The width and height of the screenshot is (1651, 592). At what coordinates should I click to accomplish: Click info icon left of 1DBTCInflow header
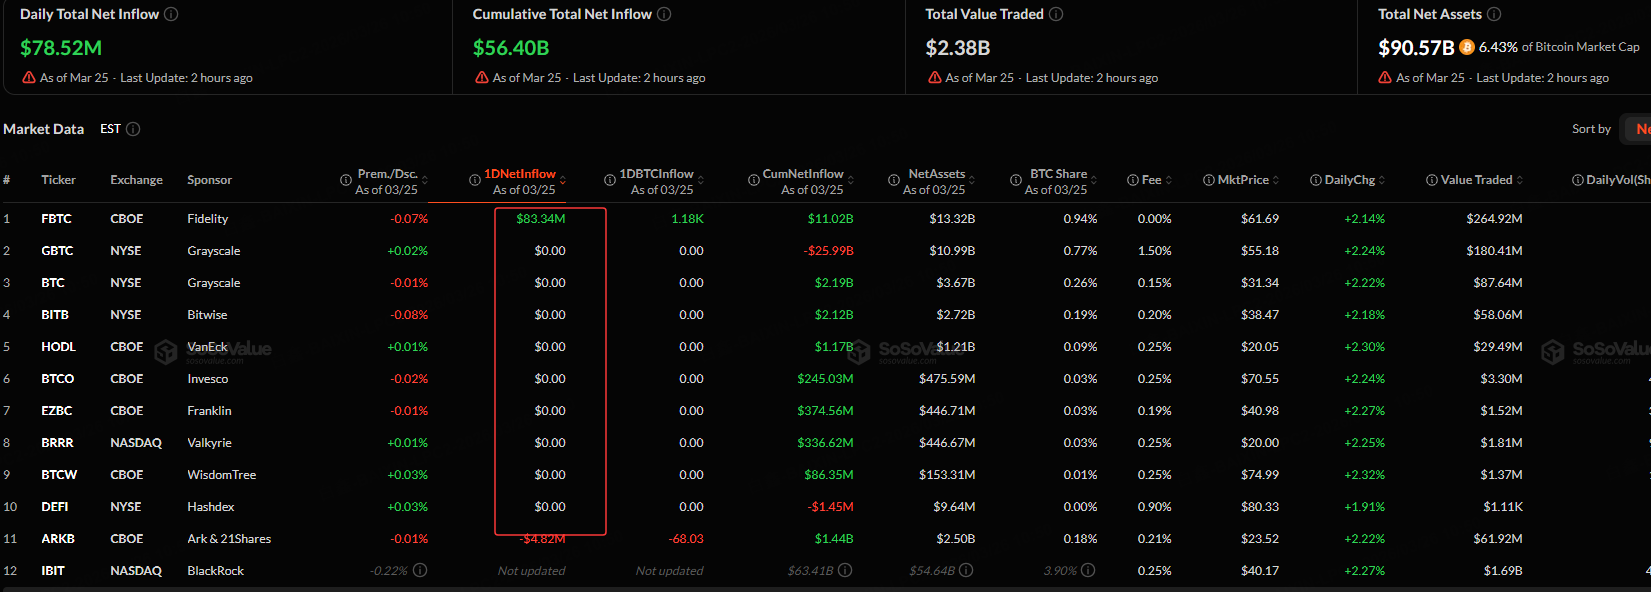point(609,180)
